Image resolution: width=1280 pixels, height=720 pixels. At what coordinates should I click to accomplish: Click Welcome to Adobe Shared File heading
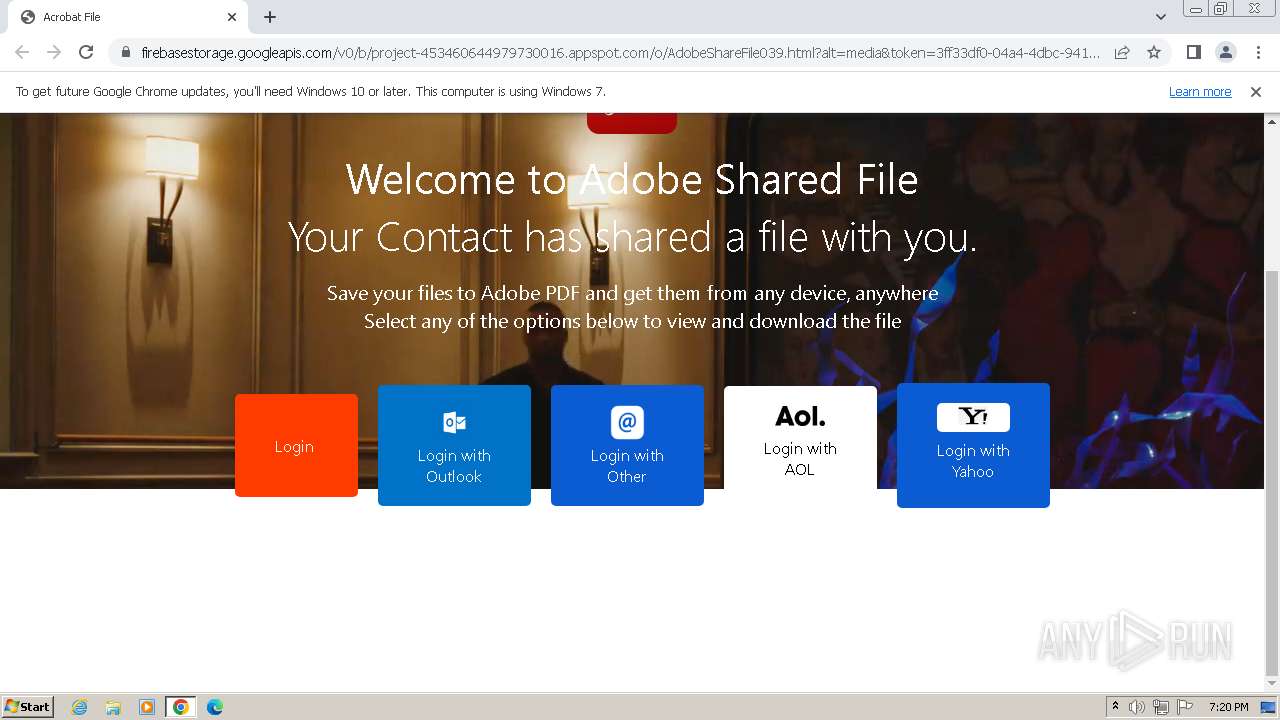click(x=632, y=180)
